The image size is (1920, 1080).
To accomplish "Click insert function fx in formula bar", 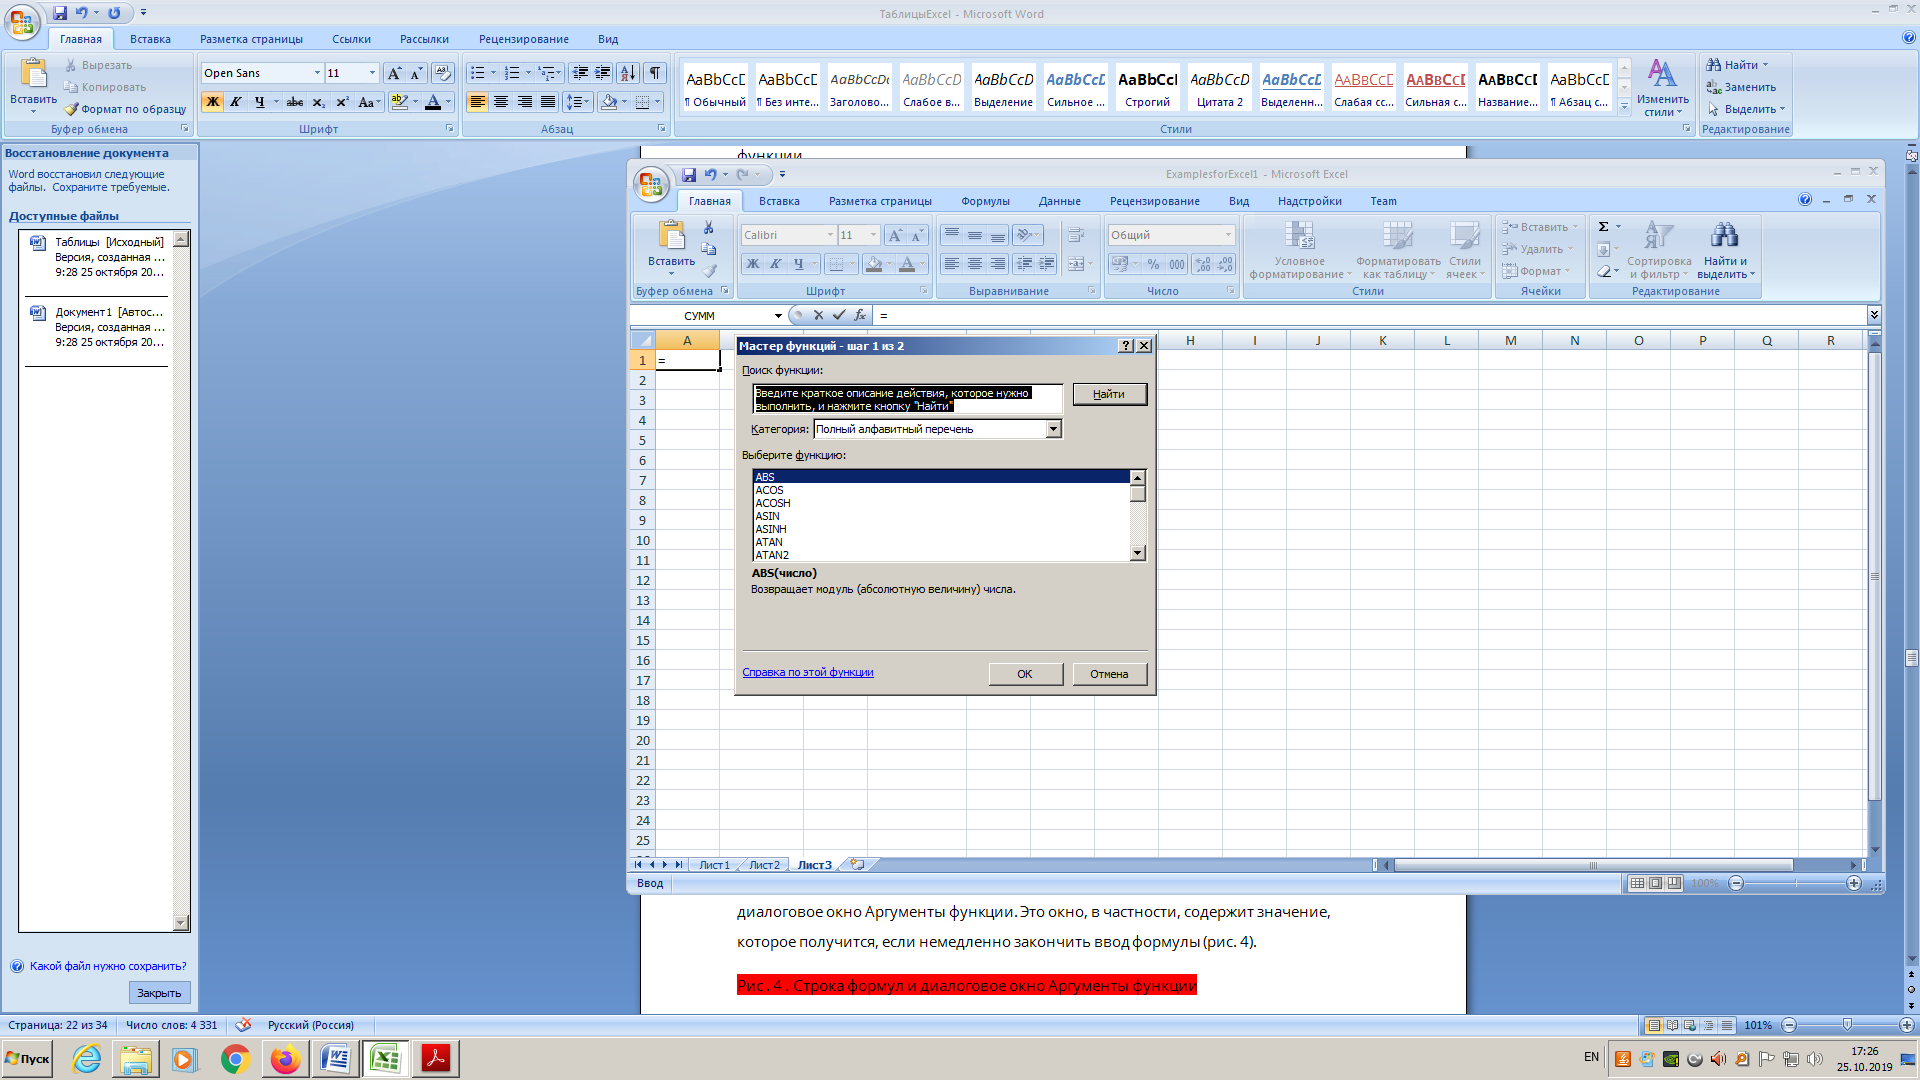I will (x=859, y=315).
